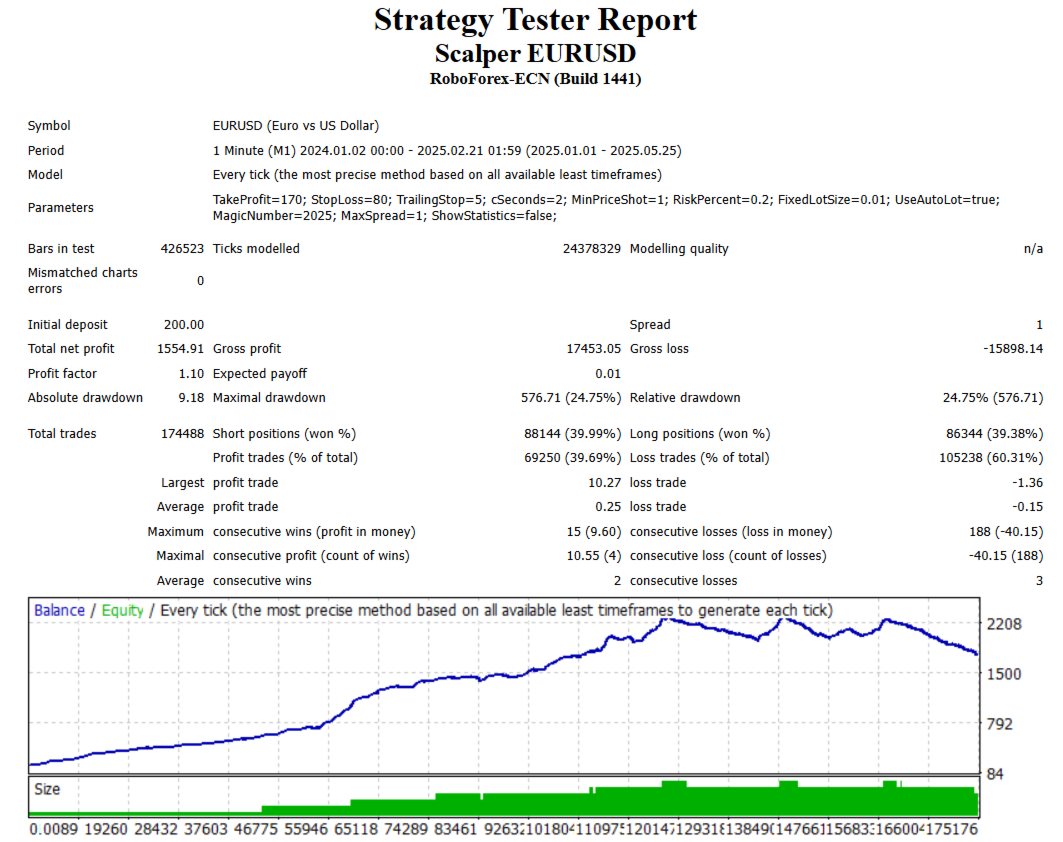1063x842 pixels.
Task: Click the Mismatched charts errors value 0
Action: [x=200, y=281]
